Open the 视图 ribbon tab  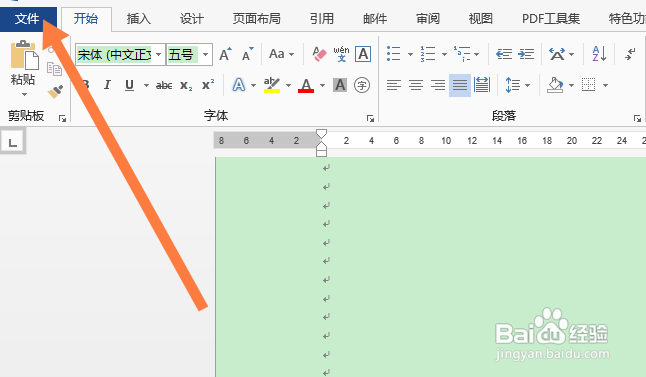[x=480, y=19]
